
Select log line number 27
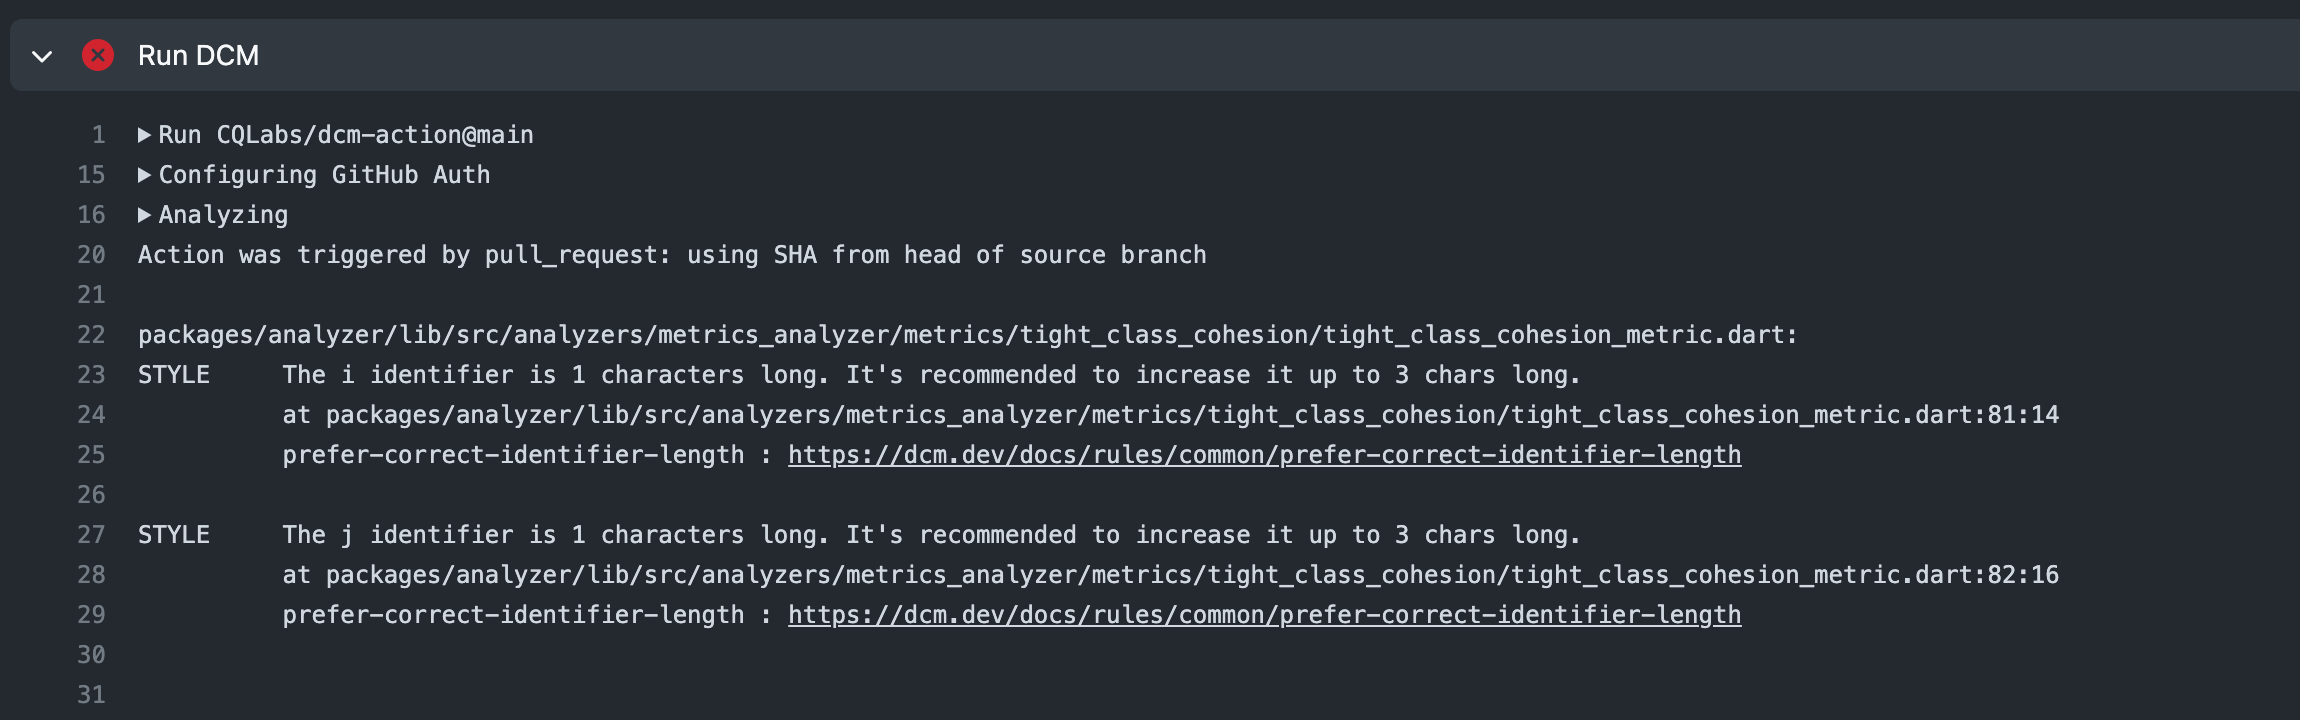(x=91, y=535)
